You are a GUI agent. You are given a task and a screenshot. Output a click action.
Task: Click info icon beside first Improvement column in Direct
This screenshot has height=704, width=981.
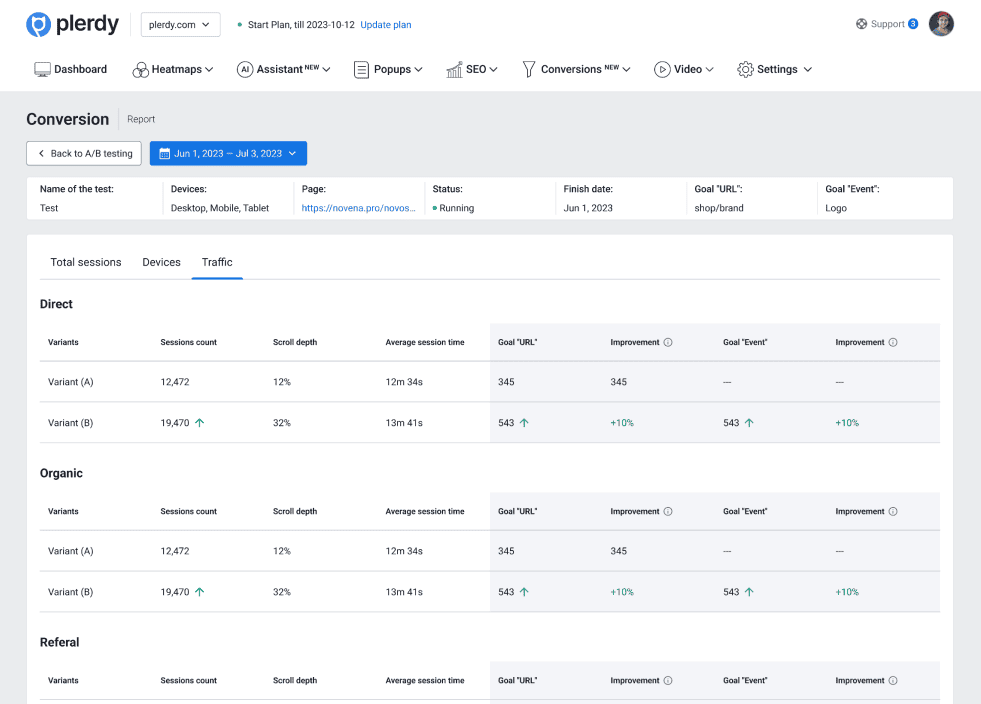click(668, 342)
